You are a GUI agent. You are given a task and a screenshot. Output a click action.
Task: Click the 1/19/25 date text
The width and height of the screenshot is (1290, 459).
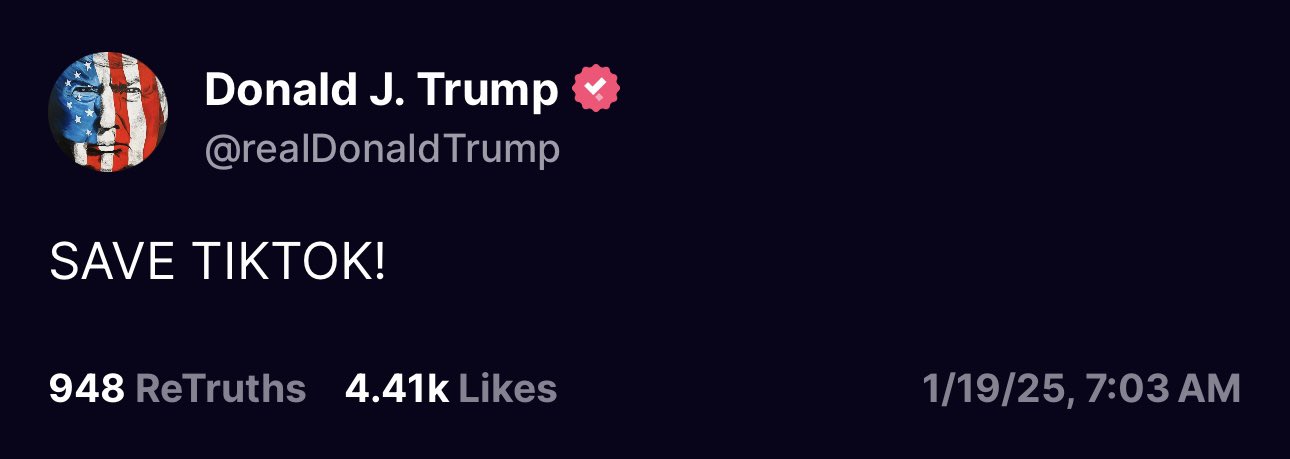pos(995,389)
